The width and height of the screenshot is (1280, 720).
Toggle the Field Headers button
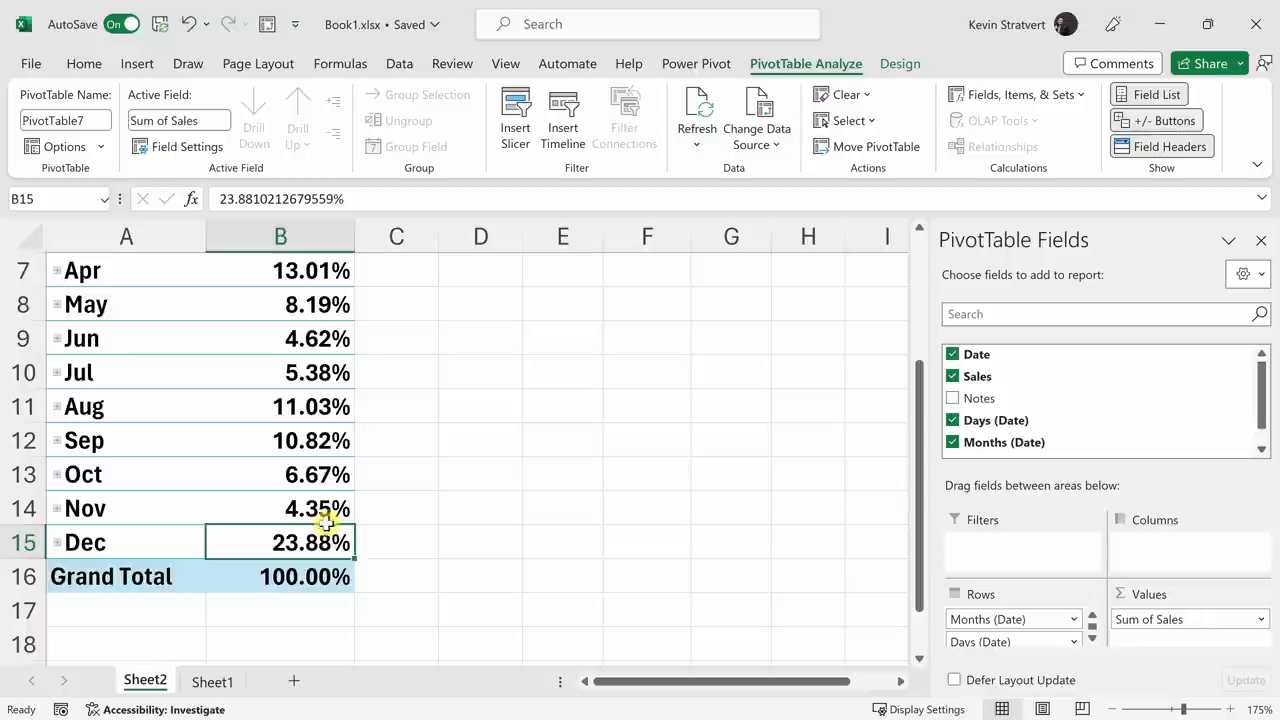click(1162, 146)
